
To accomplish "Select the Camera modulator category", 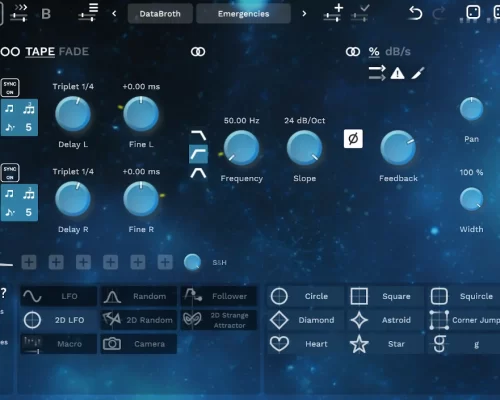I will 139,344.
